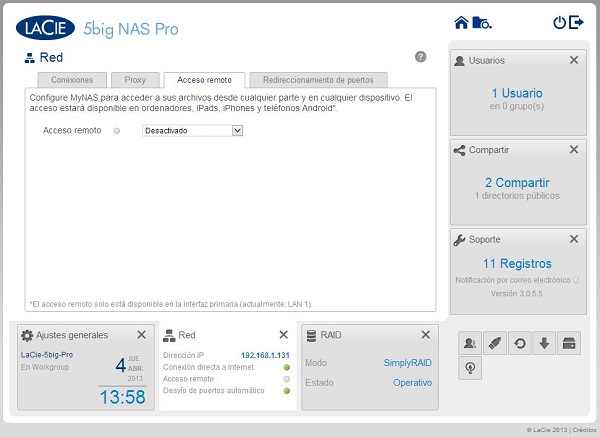Close the Soporte widget
600x437 pixels.
pyautogui.click(x=574, y=239)
